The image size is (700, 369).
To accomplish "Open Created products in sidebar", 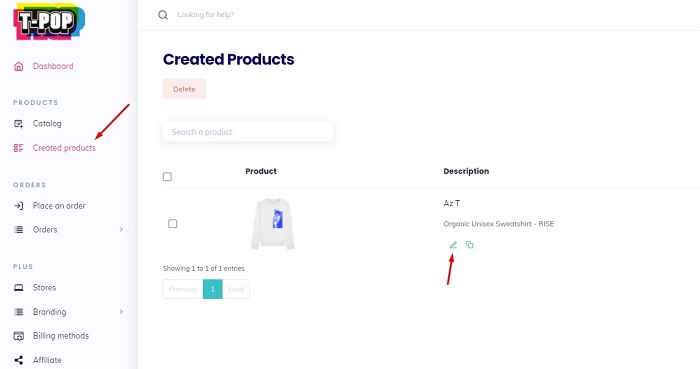I will pyautogui.click(x=64, y=148).
